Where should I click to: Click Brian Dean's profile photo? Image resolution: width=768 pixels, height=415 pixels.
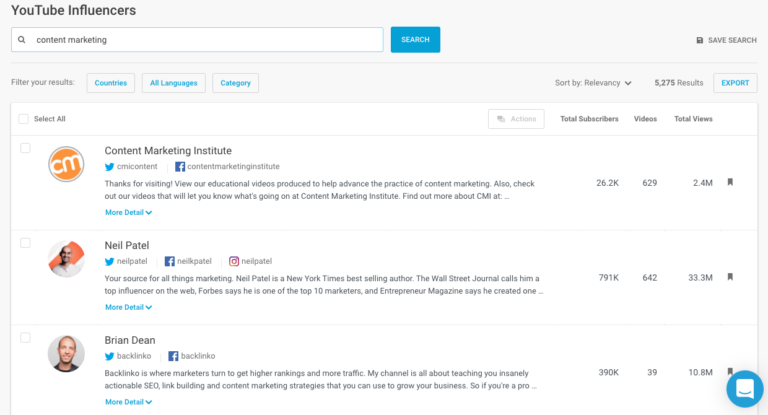pyautogui.click(x=66, y=354)
